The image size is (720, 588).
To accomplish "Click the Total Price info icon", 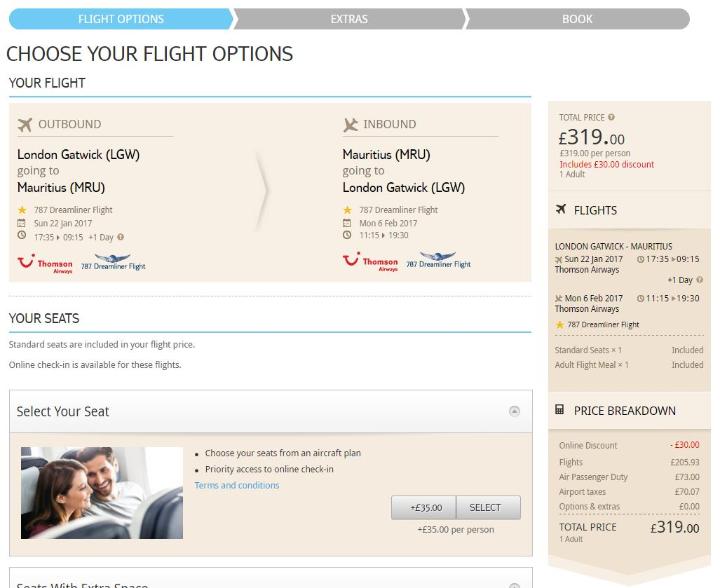I will pos(611,117).
